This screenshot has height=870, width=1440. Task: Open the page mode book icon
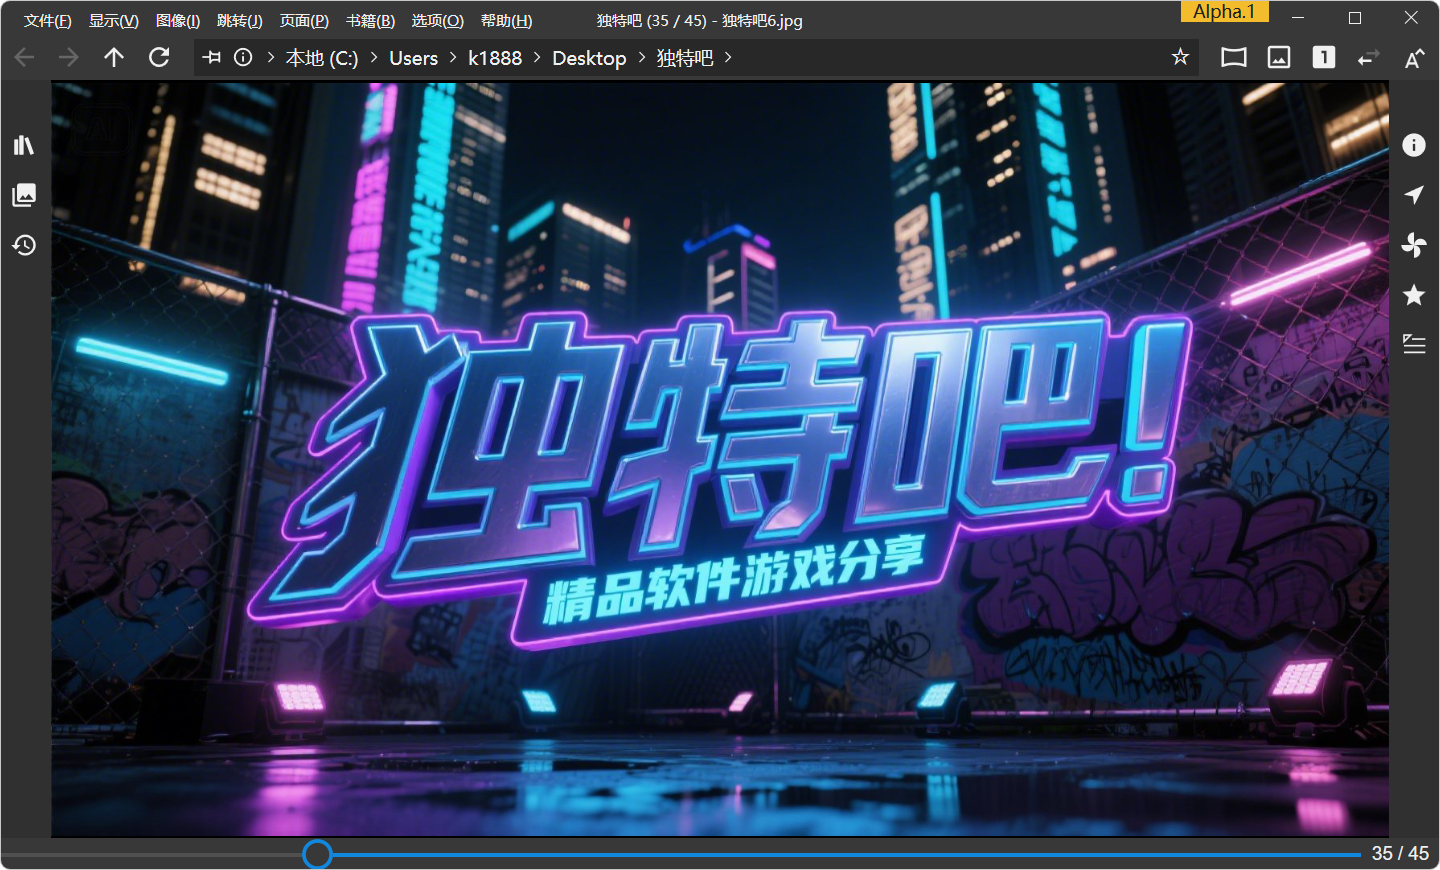coord(1234,58)
